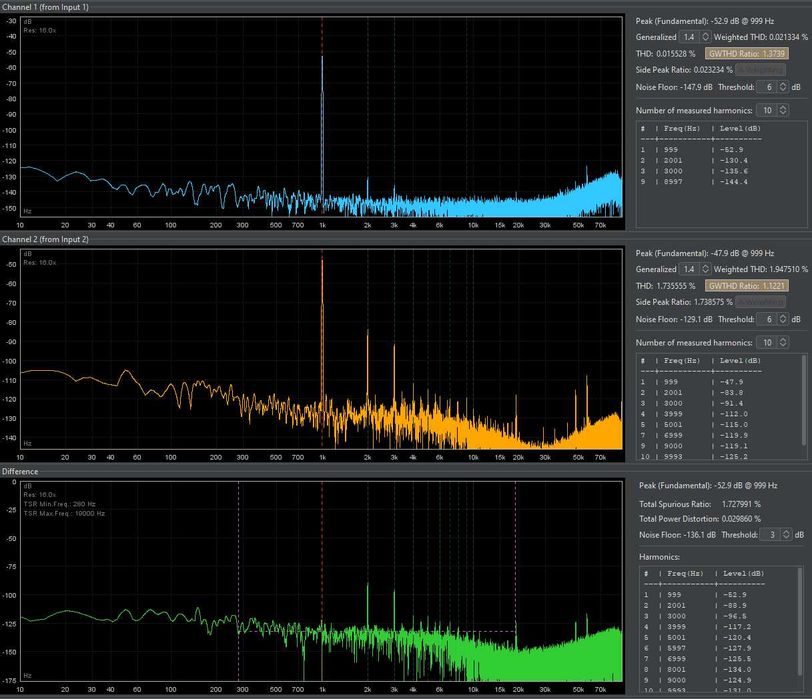Click Channel 1 Generalized spinner arrows
Viewport: 812px width, 699px height.
coord(705,37)
